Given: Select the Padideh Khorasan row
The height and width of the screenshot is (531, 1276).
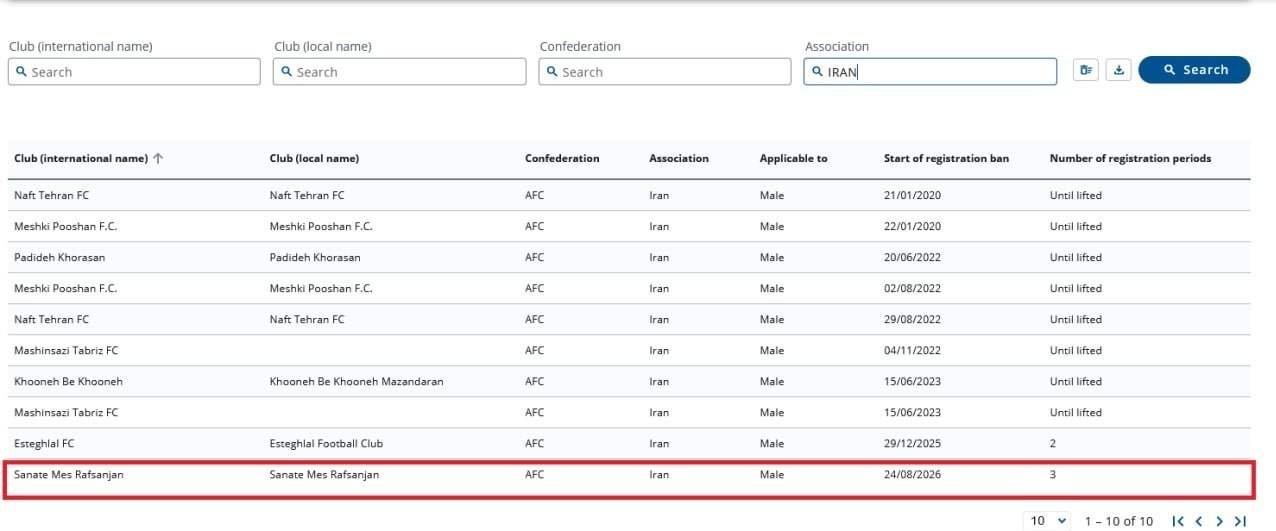Looking at the screenshot, I should (x=630, y=257).
